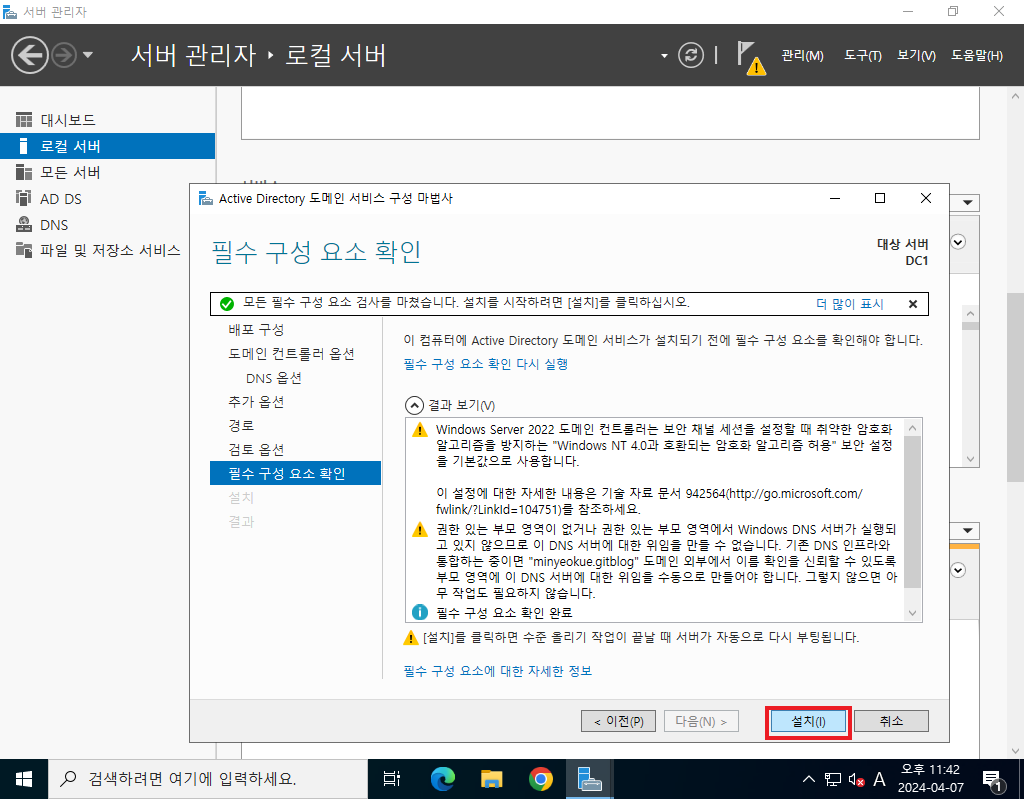Open the navigation history dropdown arrow
The height and width of the screenshot is (799, 1024).
coord(88,55)
